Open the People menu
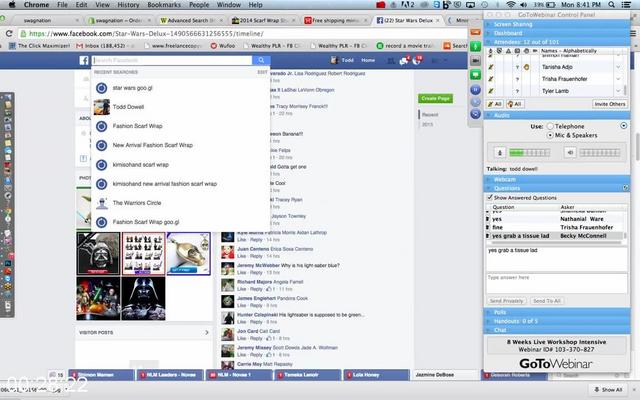The image size is (640, 400). point(199,5)
